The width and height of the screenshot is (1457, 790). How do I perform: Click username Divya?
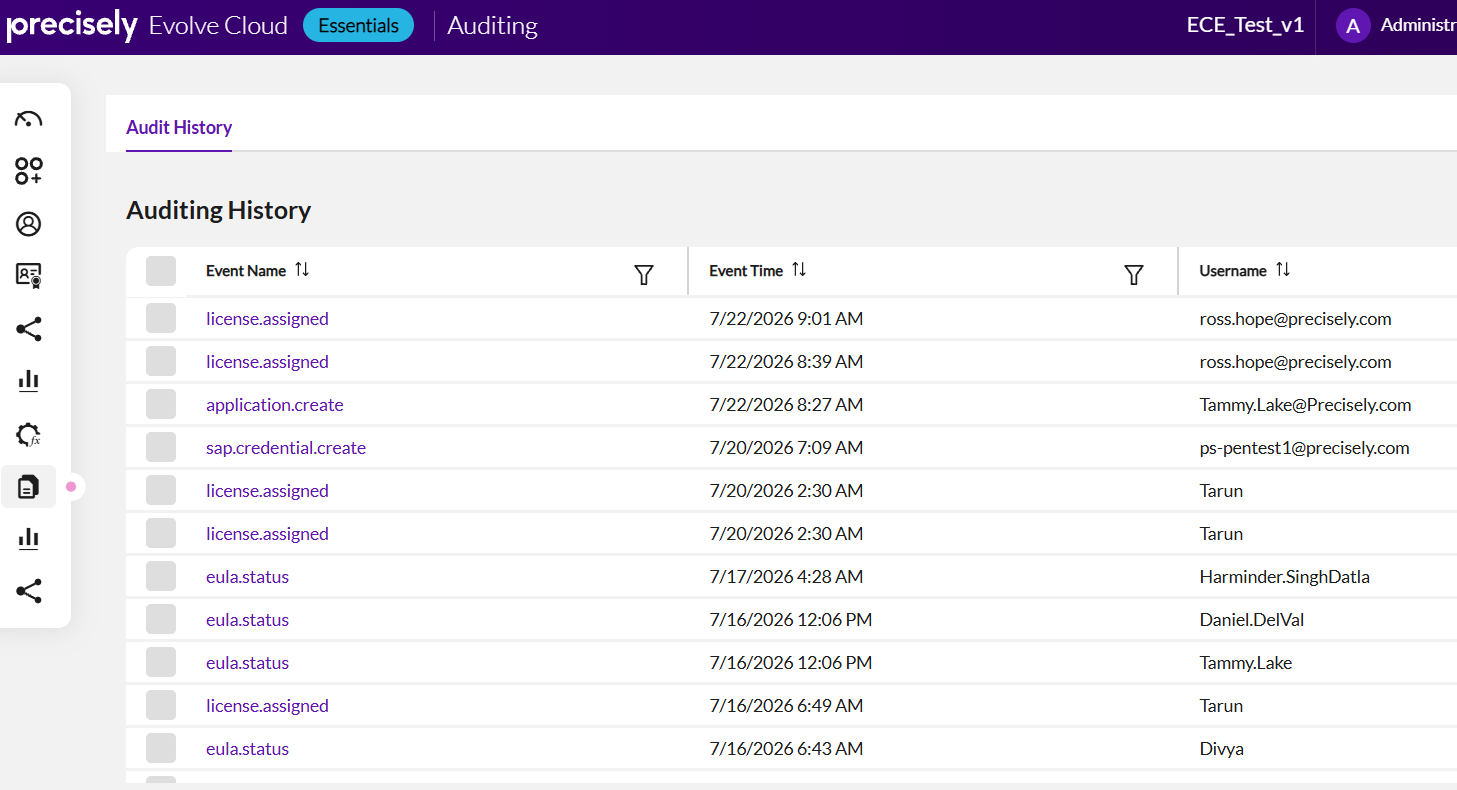(x=1221, y=749)
